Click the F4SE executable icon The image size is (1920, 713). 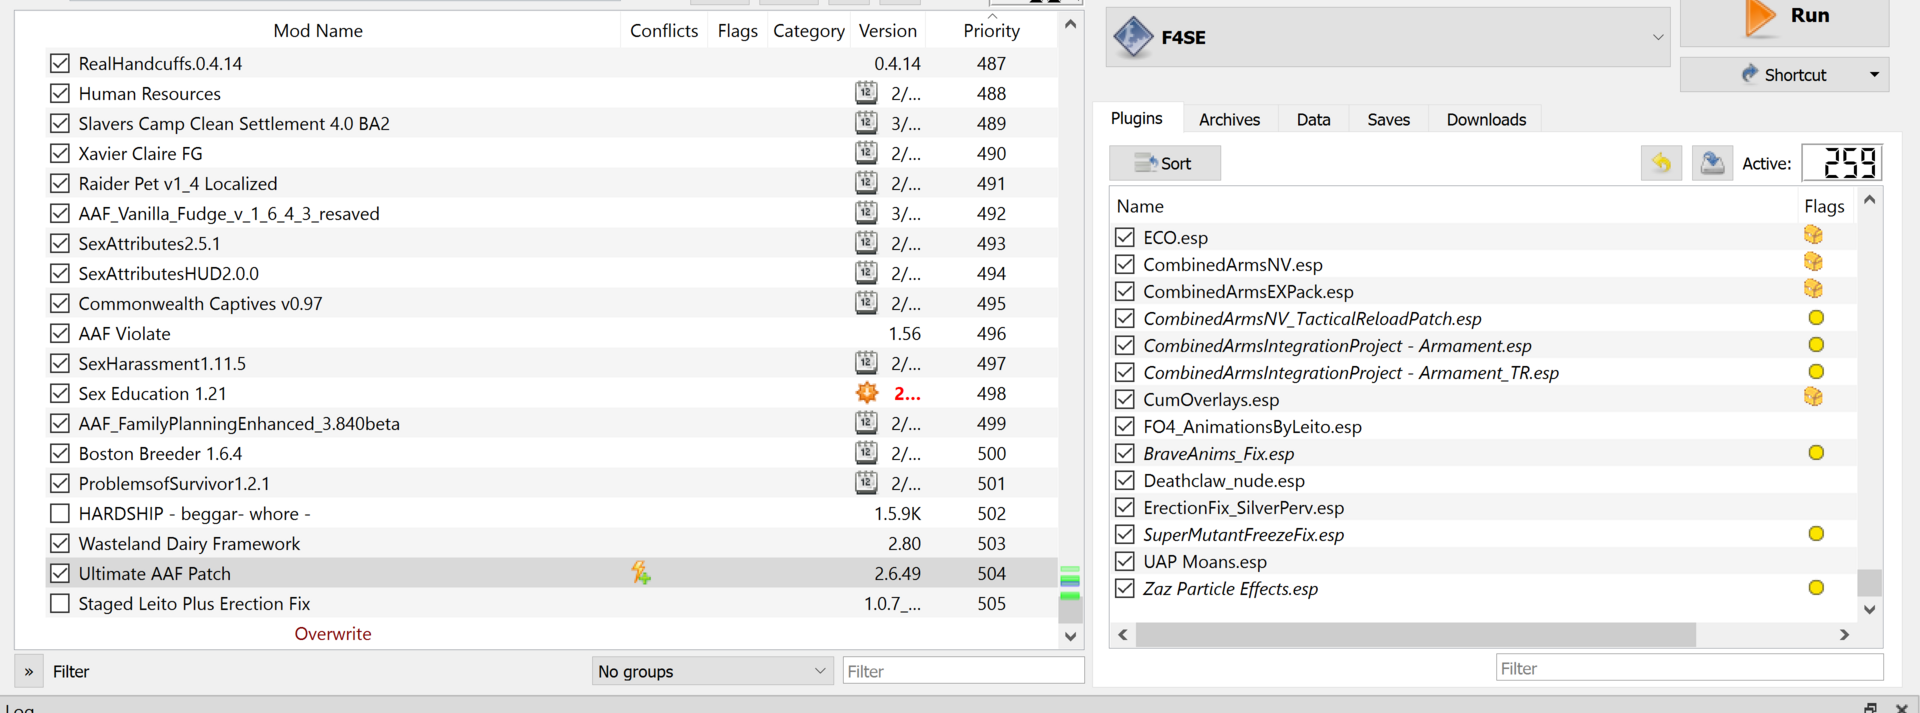(x=1133, y=37)
